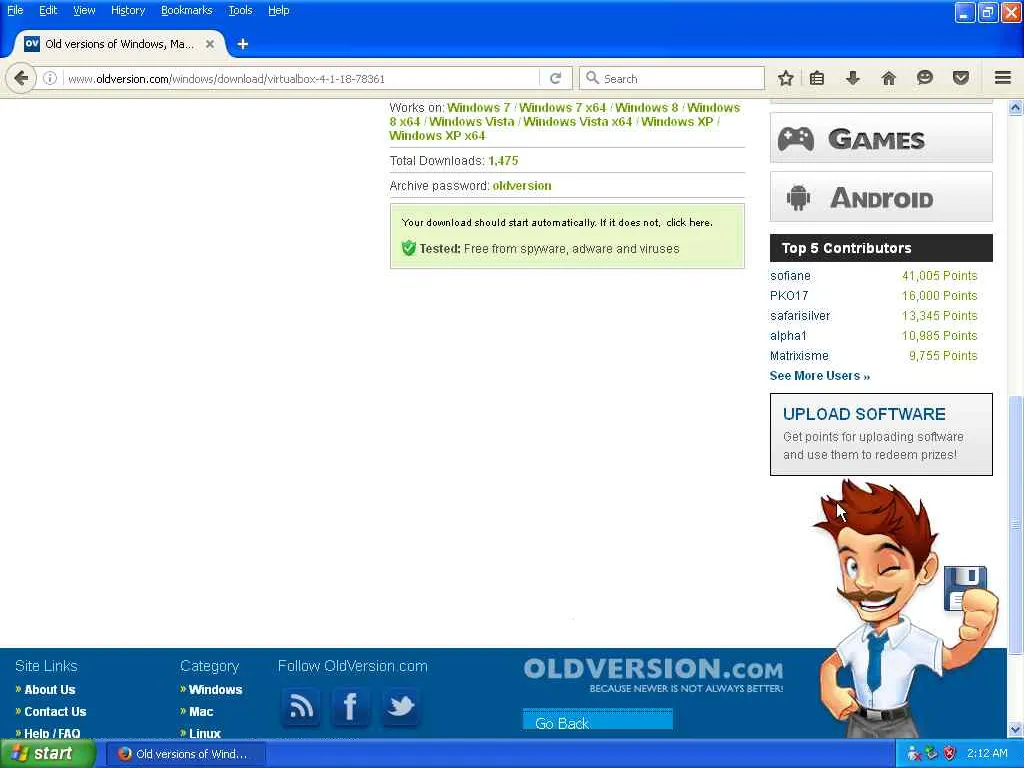The height and width of the screenshot is (768, 1024).
Task: Click the page scrollbar down arrow
Action: tap(1016, 729)
